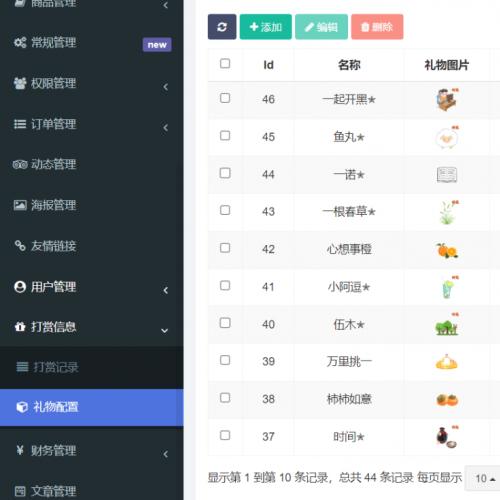Open the gift image thumbnail for 心想事橙
This screenshot has height=500, width=500.
[447, 250]
